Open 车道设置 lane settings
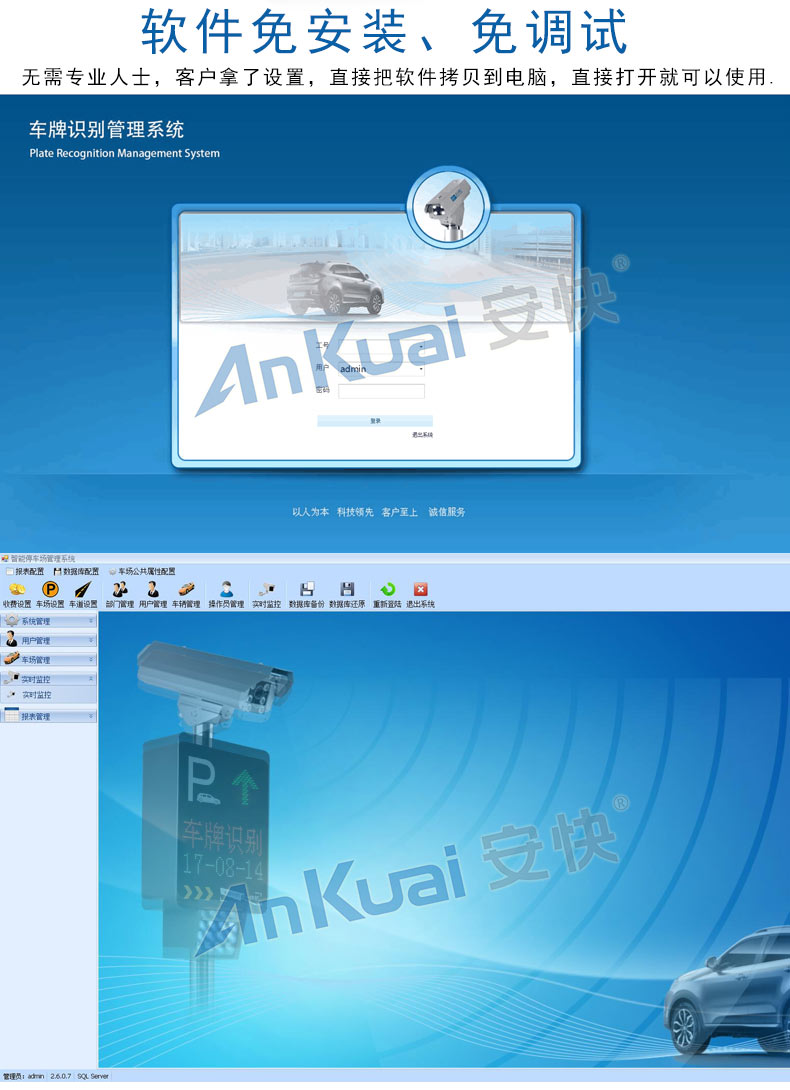790x1090 pixels. (x=83, y=590)
